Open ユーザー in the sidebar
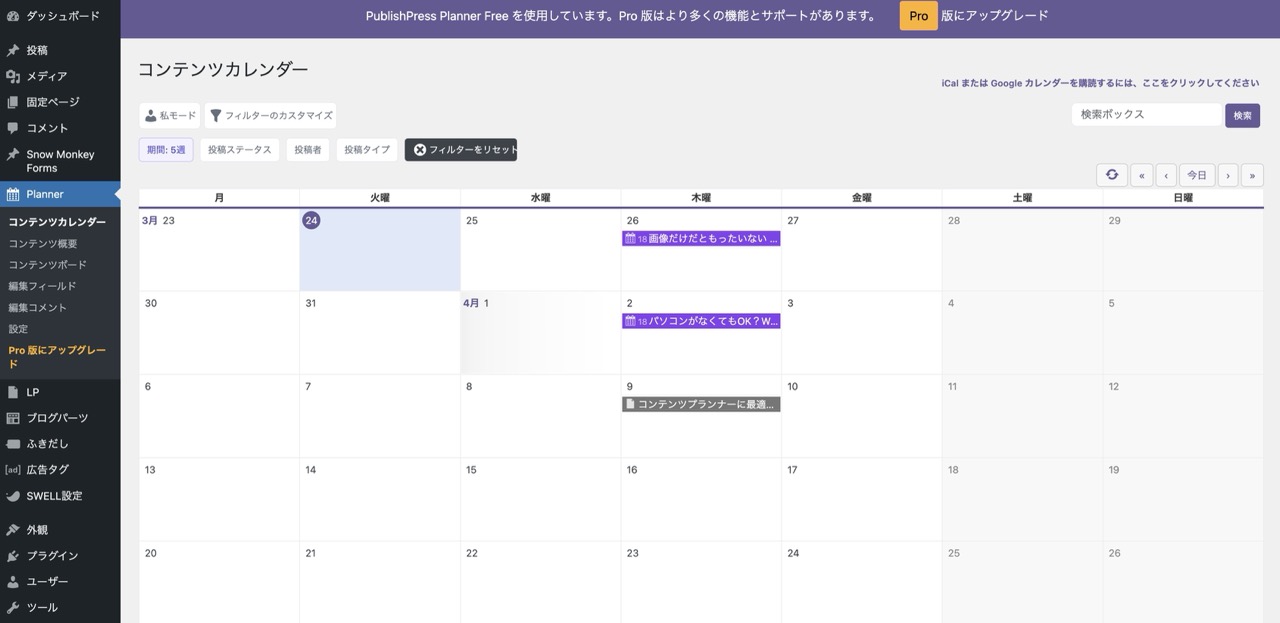 (x=47, y=582)
